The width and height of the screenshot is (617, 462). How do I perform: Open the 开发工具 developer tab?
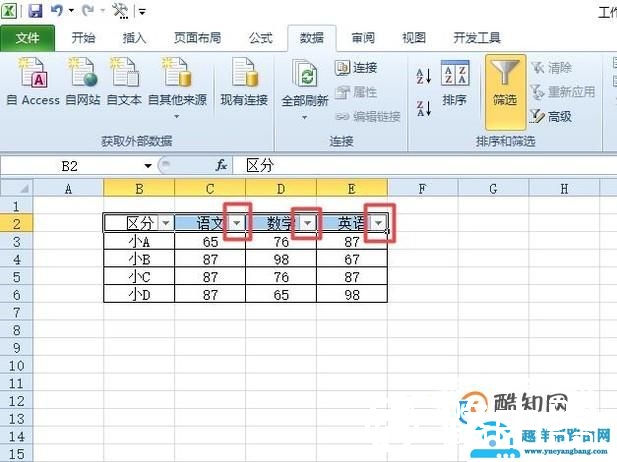click(x=477, y=38)
